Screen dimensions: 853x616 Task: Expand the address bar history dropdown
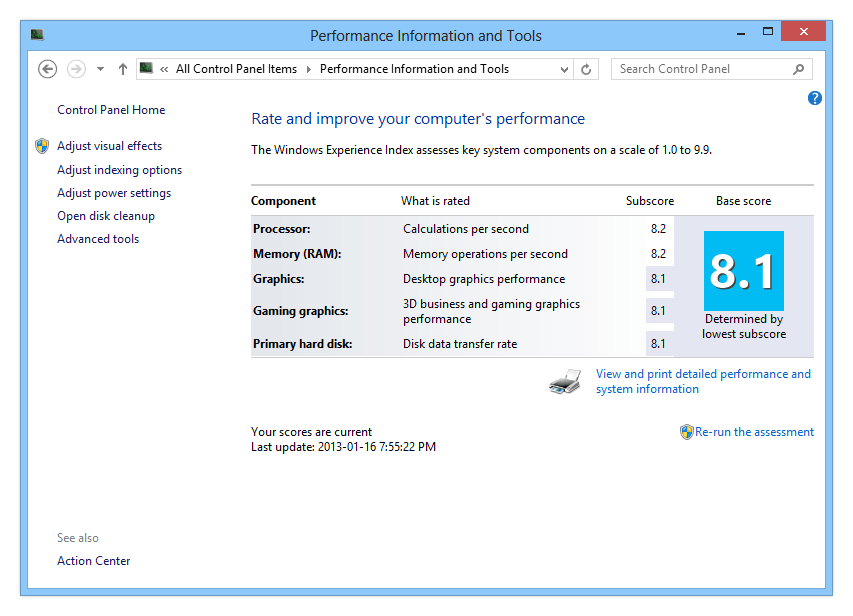564,69
